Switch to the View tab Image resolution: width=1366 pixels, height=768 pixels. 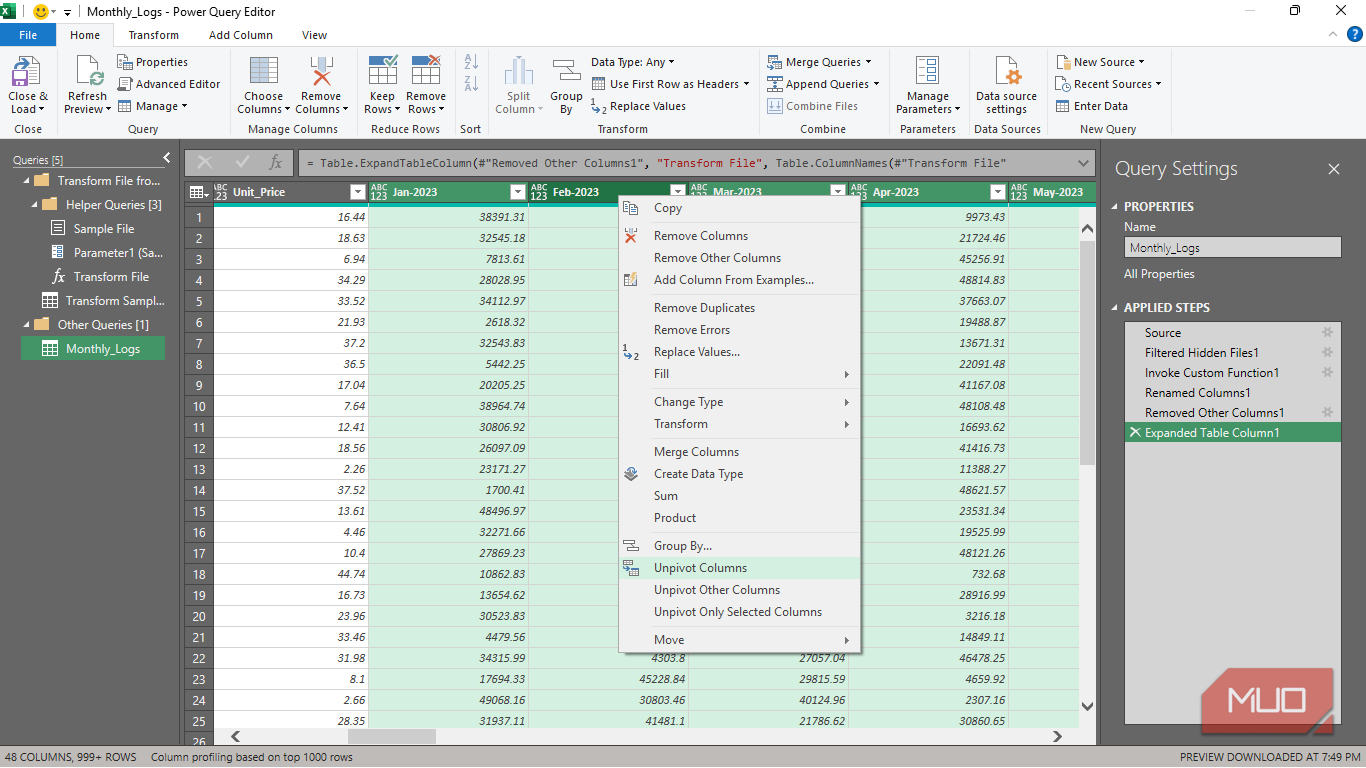(314, 35)
